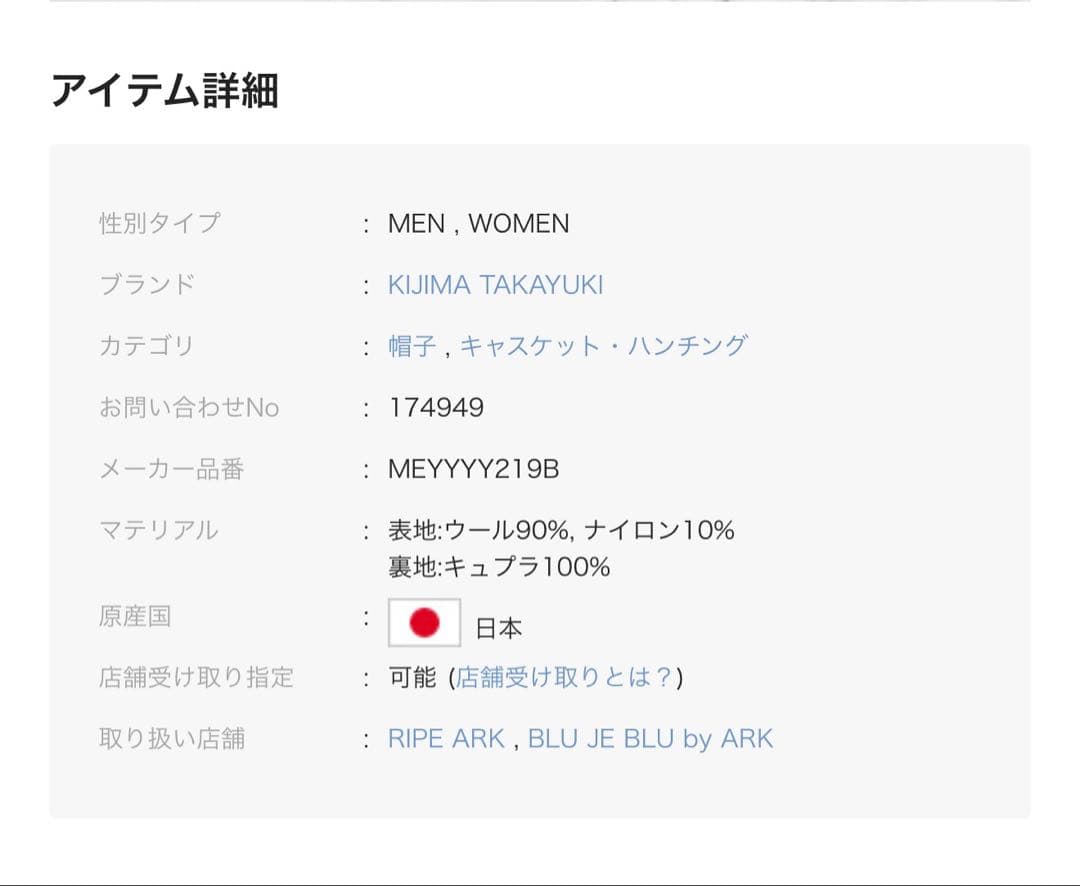Open the 店舗受け取りとは？ help link
This screenshot has width=1080, height=886.
[x=565, y=678]
